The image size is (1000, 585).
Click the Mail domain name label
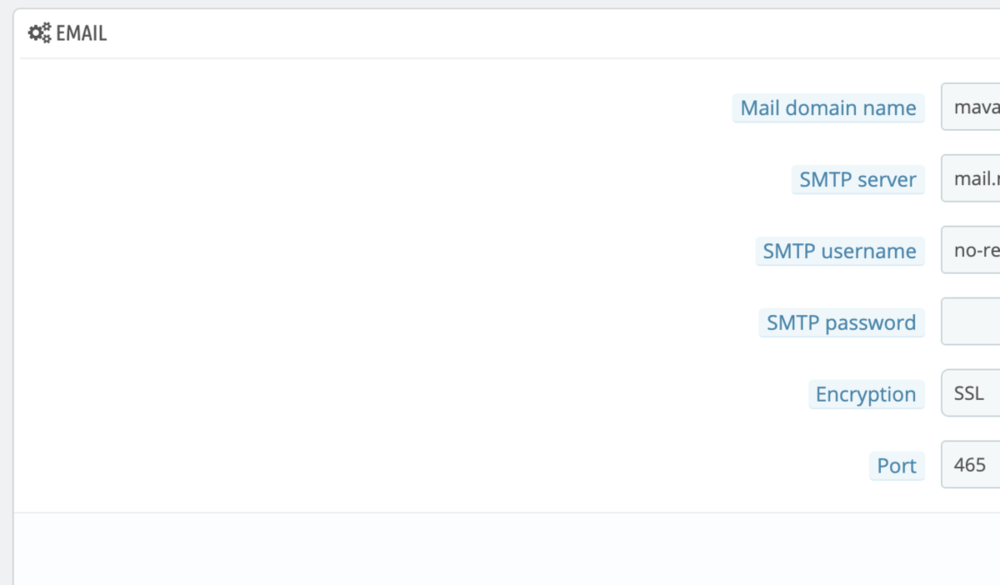(x=828, y=108)
